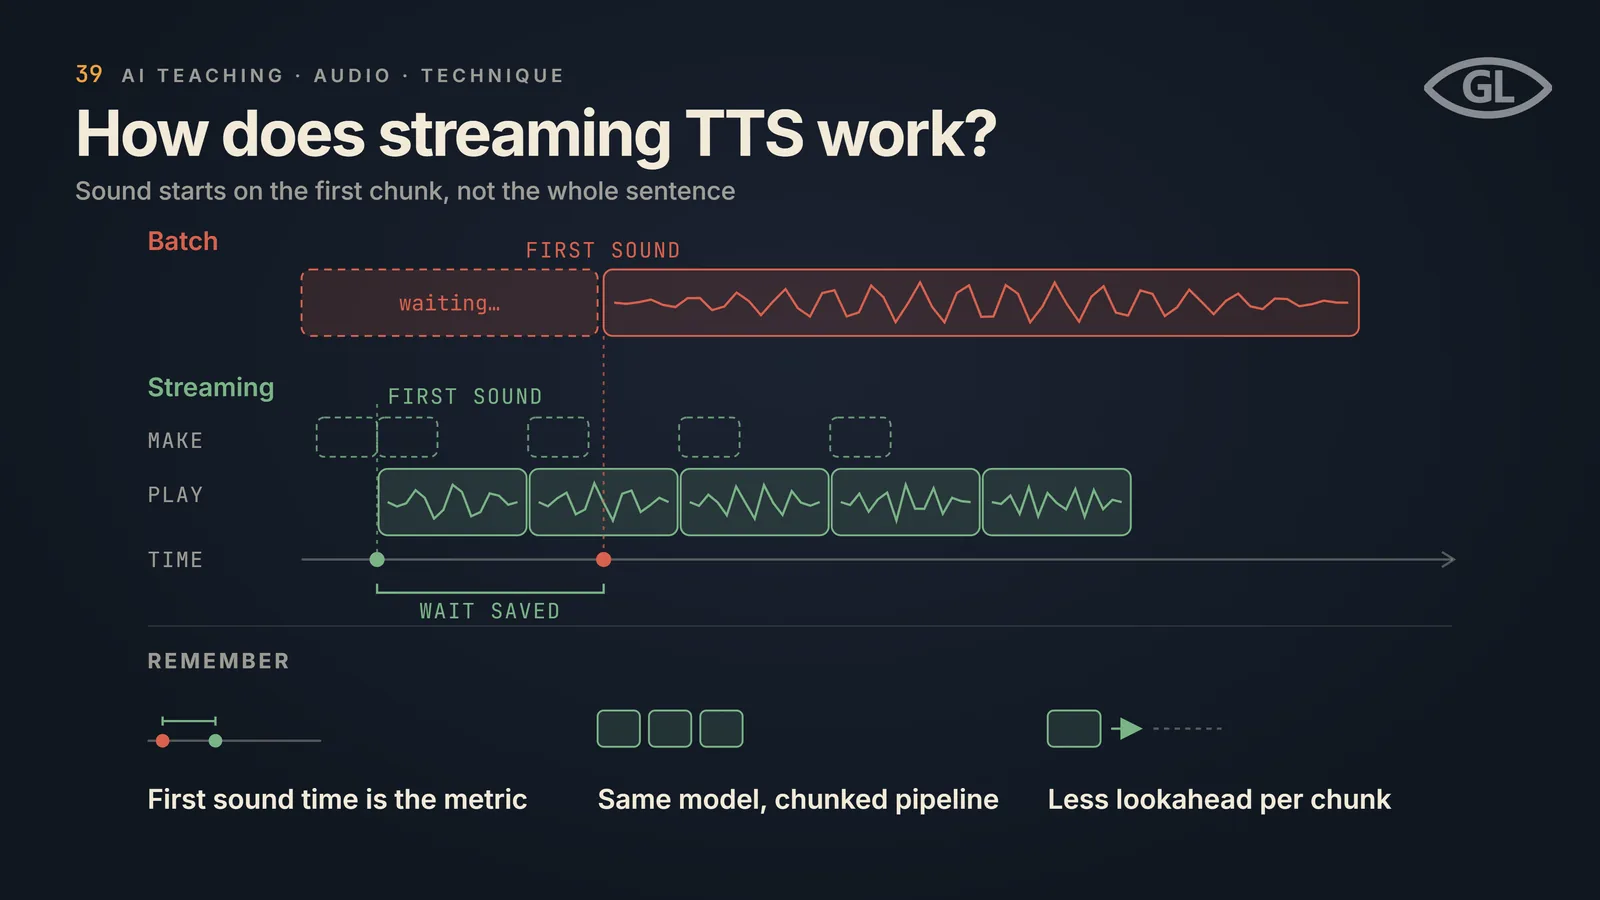
Task: Click the slide title 'How does streaming TTS work?'
Action: (x=536, y=134)
